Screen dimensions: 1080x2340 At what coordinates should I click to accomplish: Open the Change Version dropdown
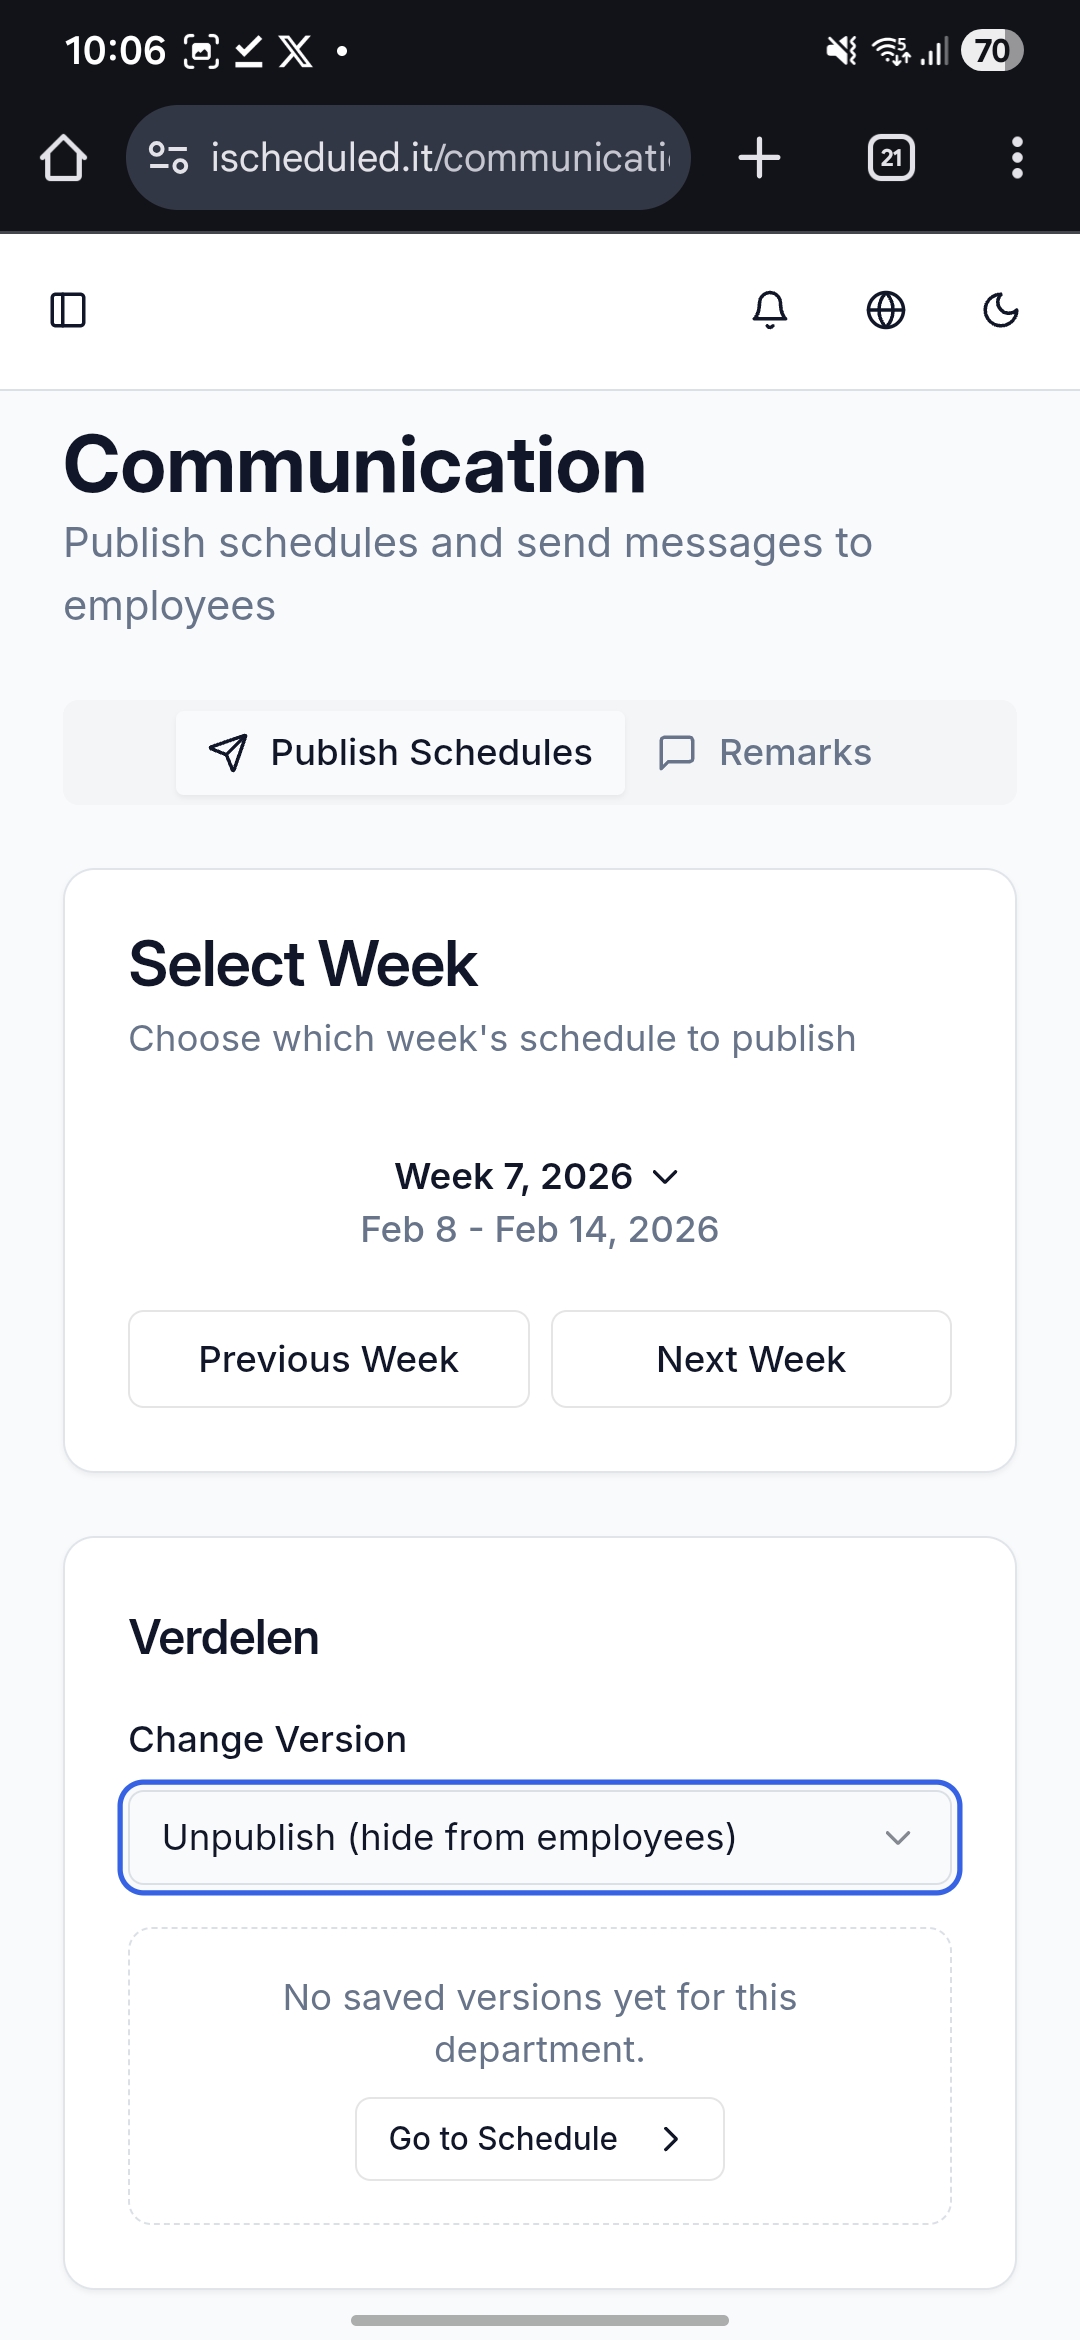pyautogui.click(x=540, y=1837)
